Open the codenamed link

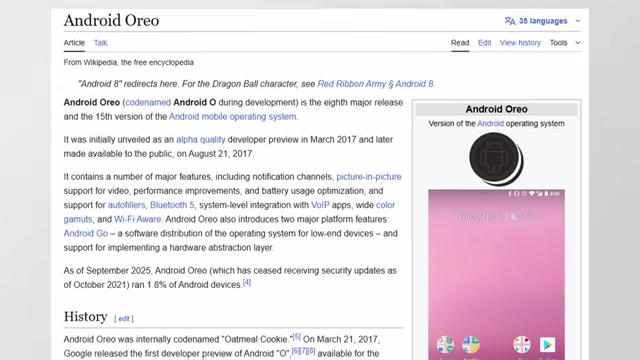coord(148,102)
